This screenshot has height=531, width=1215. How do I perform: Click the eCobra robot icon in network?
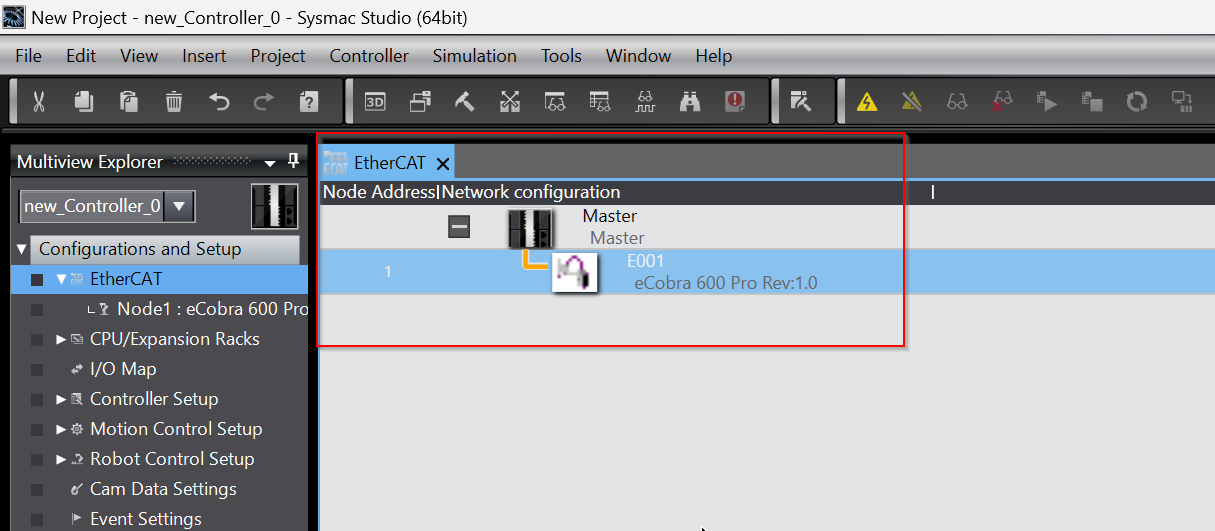click(x=575, y=272)
